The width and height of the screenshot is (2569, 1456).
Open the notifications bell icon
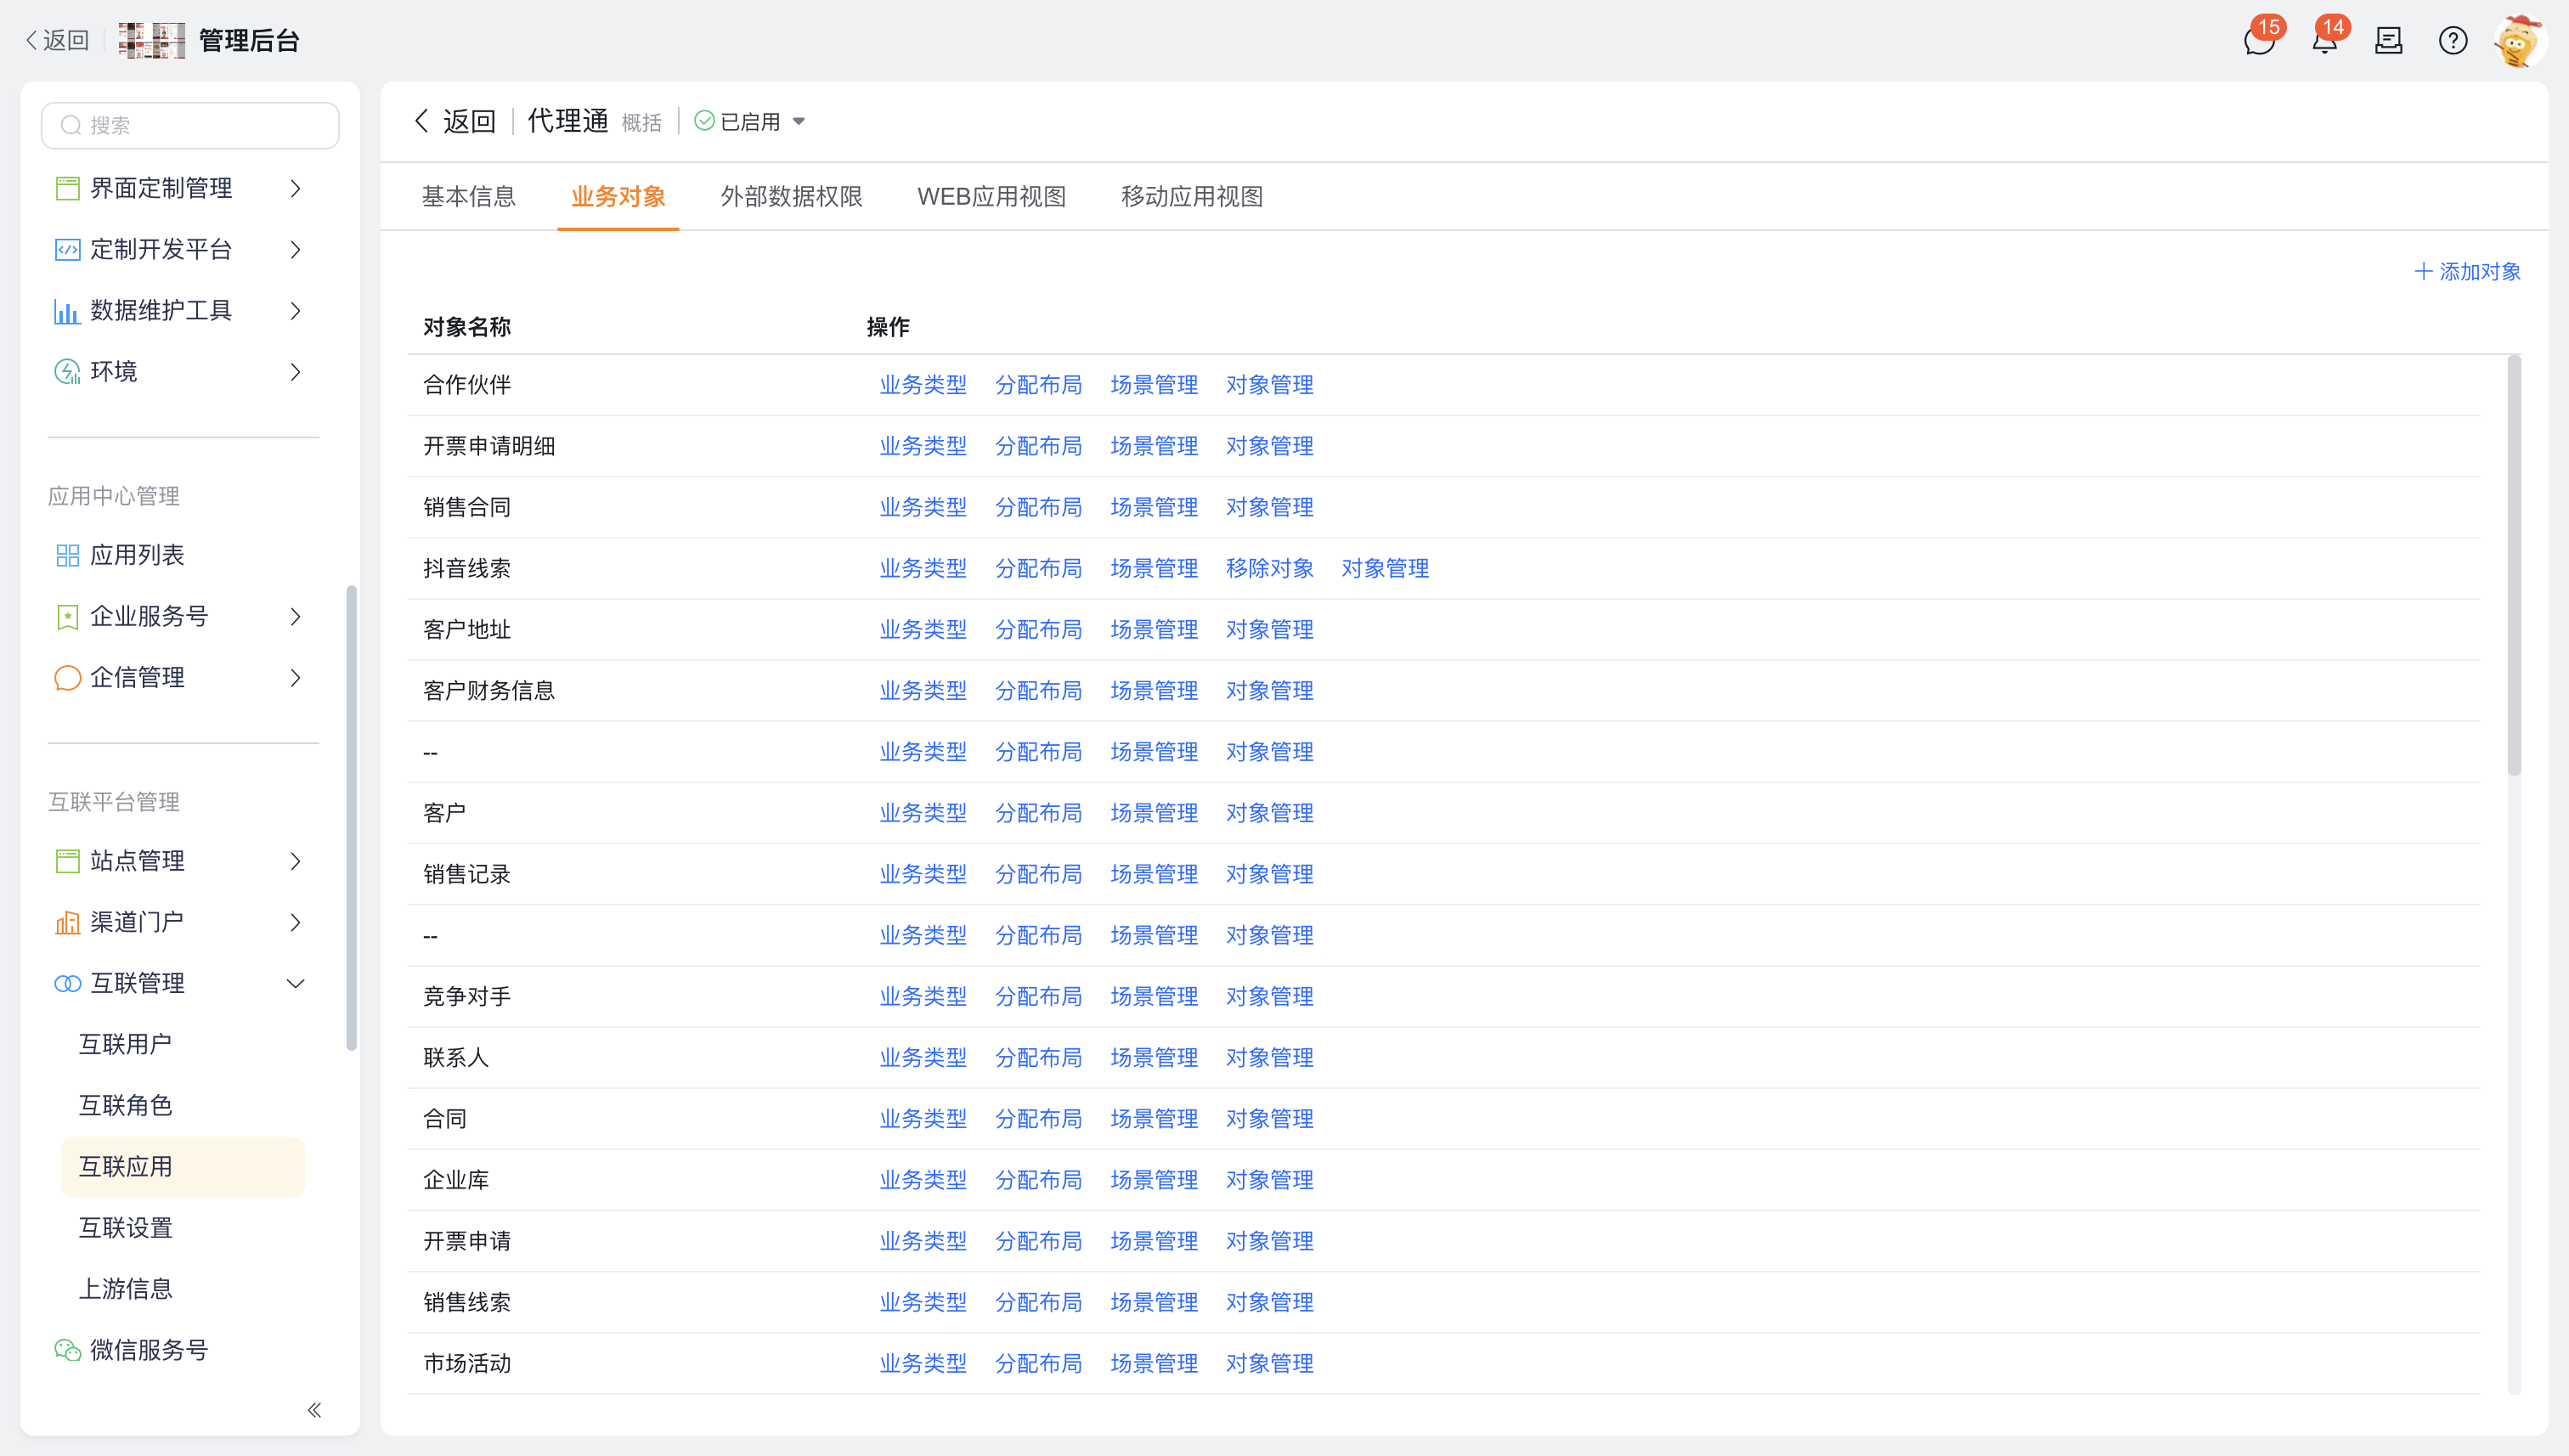pyautogui.click(x=2324, y=41)
